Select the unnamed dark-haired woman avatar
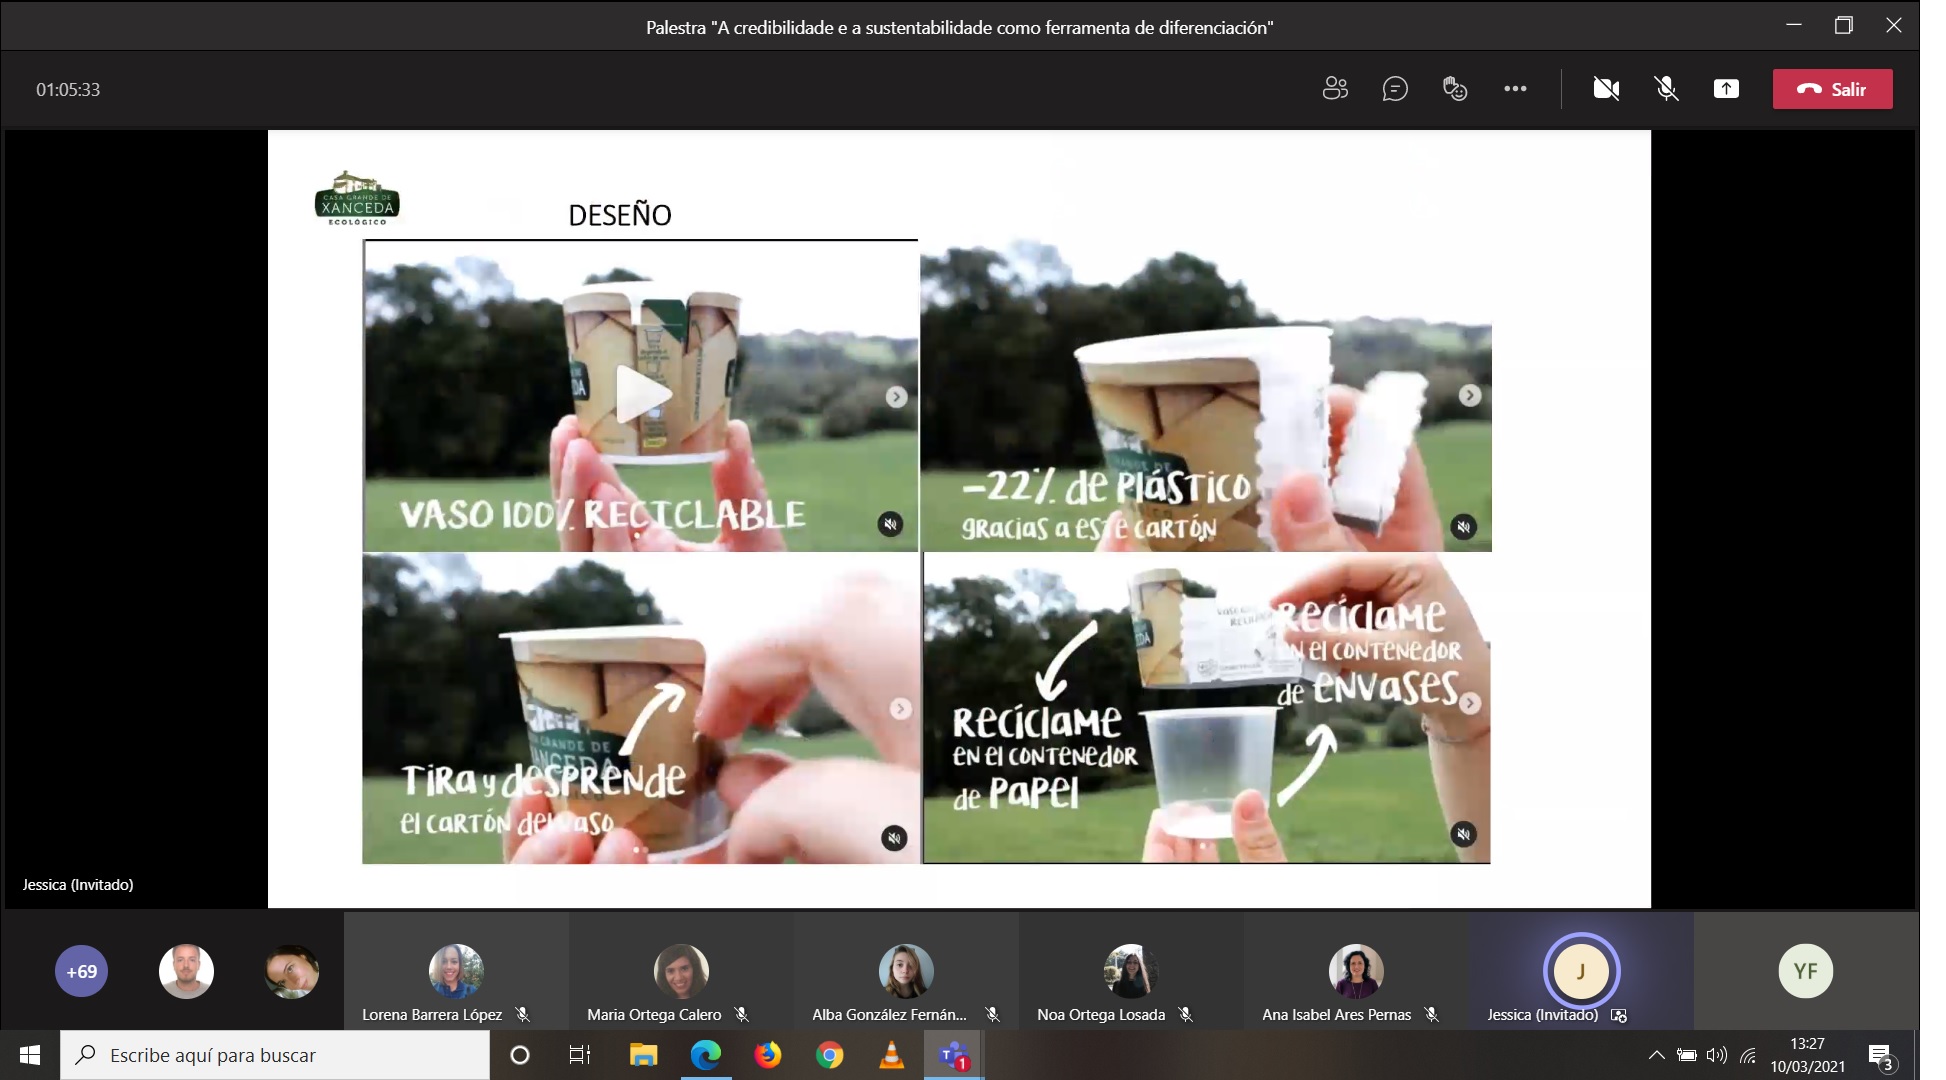Viewport: 1946px width, 1080px height. click(x=292, y=971)
